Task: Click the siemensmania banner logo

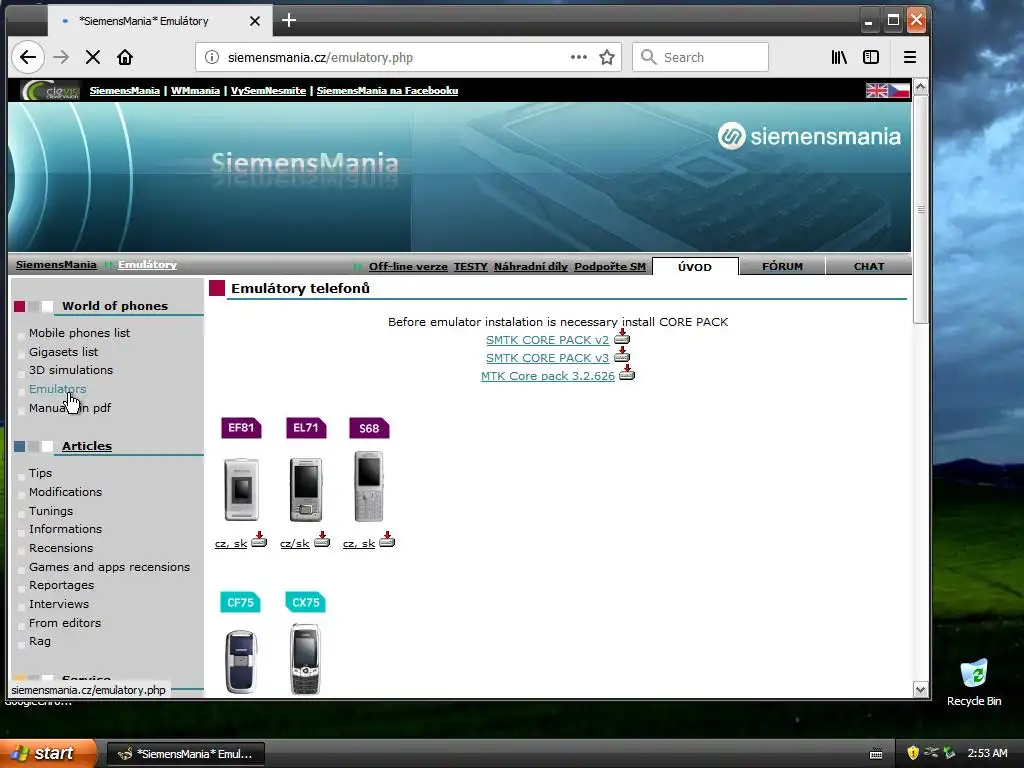Action: (808, 136)
